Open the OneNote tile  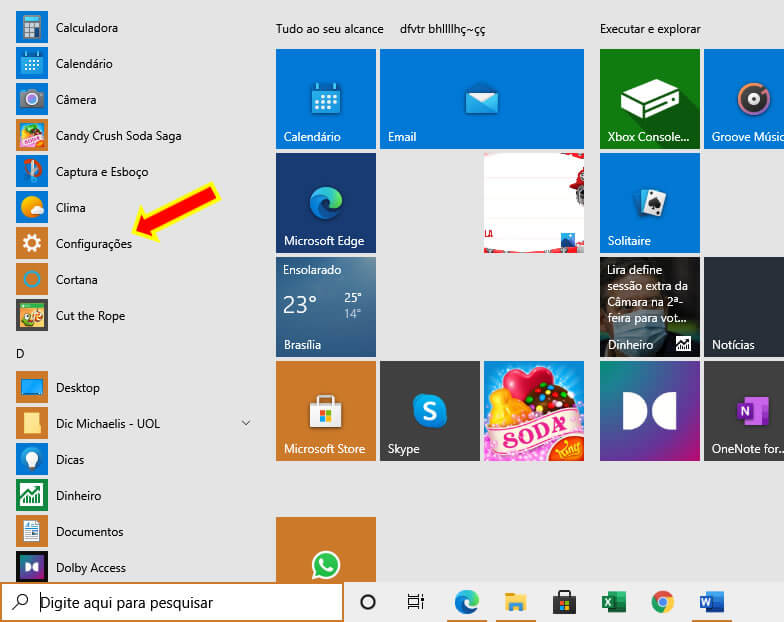[744, 410]
